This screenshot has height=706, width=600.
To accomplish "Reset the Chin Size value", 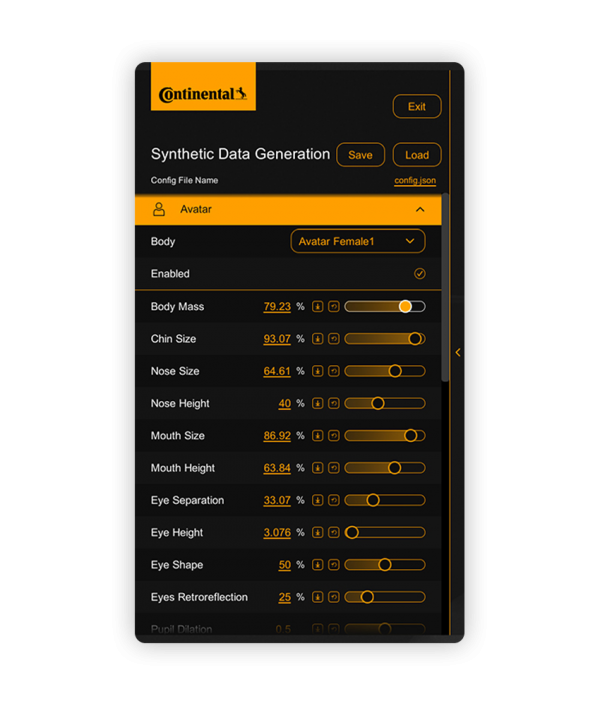I will coord(333,339).
